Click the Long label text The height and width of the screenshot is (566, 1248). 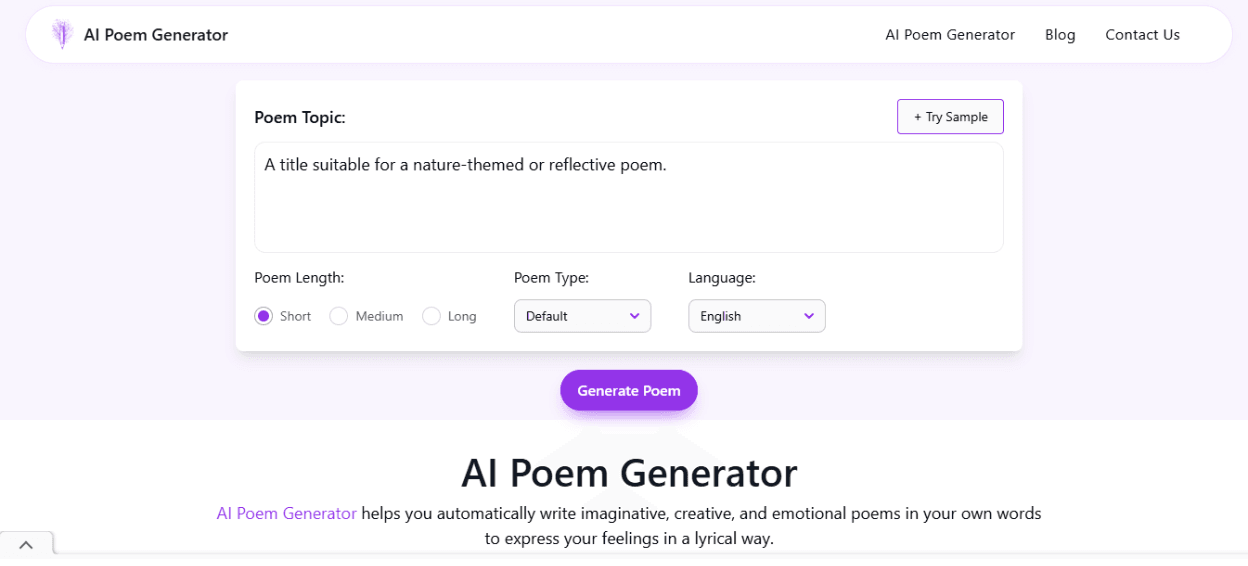pyautogui.click(x=462, y=316)
